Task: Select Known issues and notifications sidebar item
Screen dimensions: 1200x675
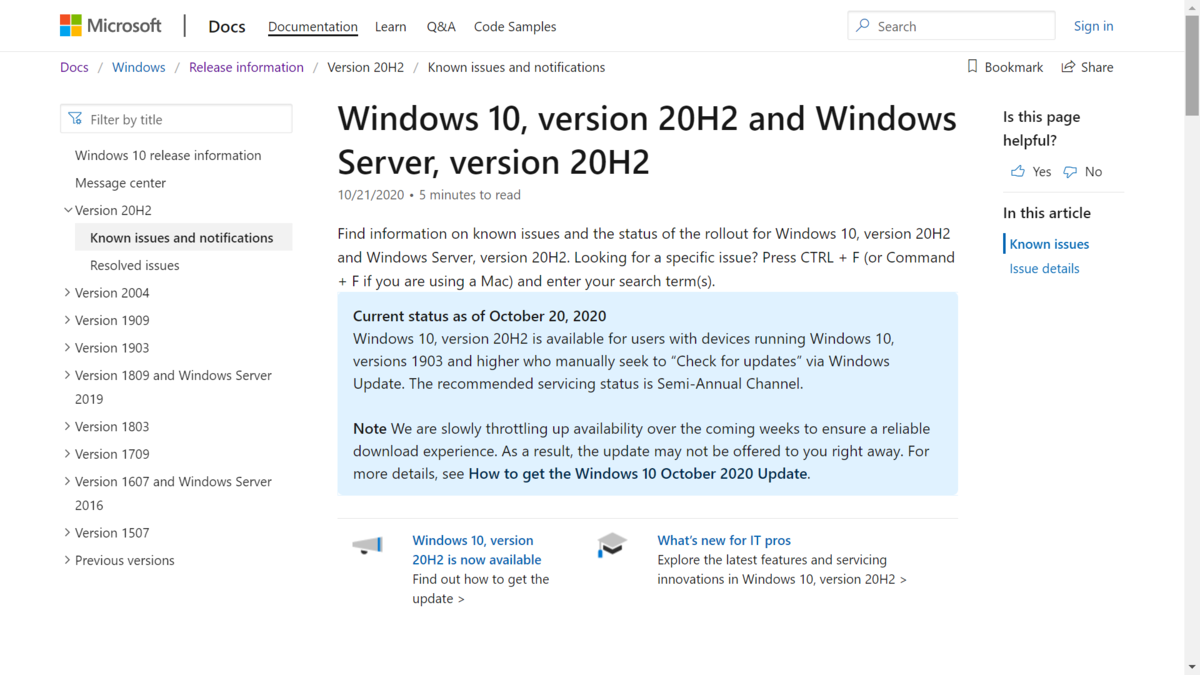Action: 183,238
